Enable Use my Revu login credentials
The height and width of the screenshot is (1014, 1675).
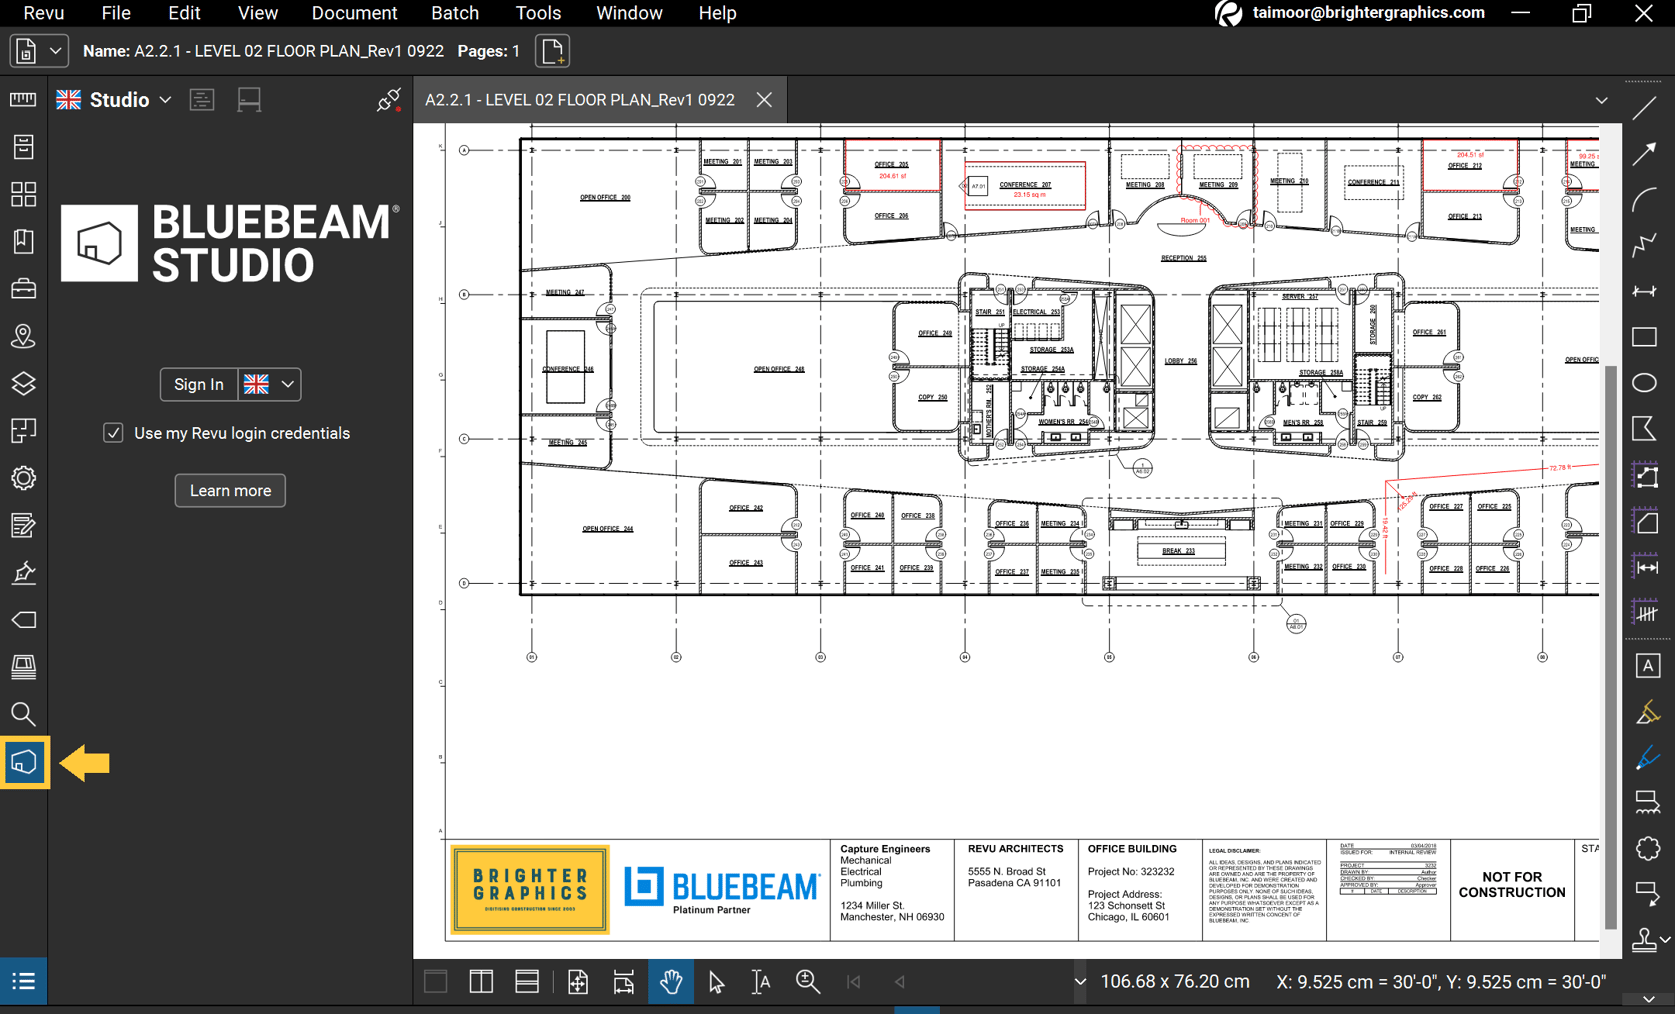(x=115, y=433)
